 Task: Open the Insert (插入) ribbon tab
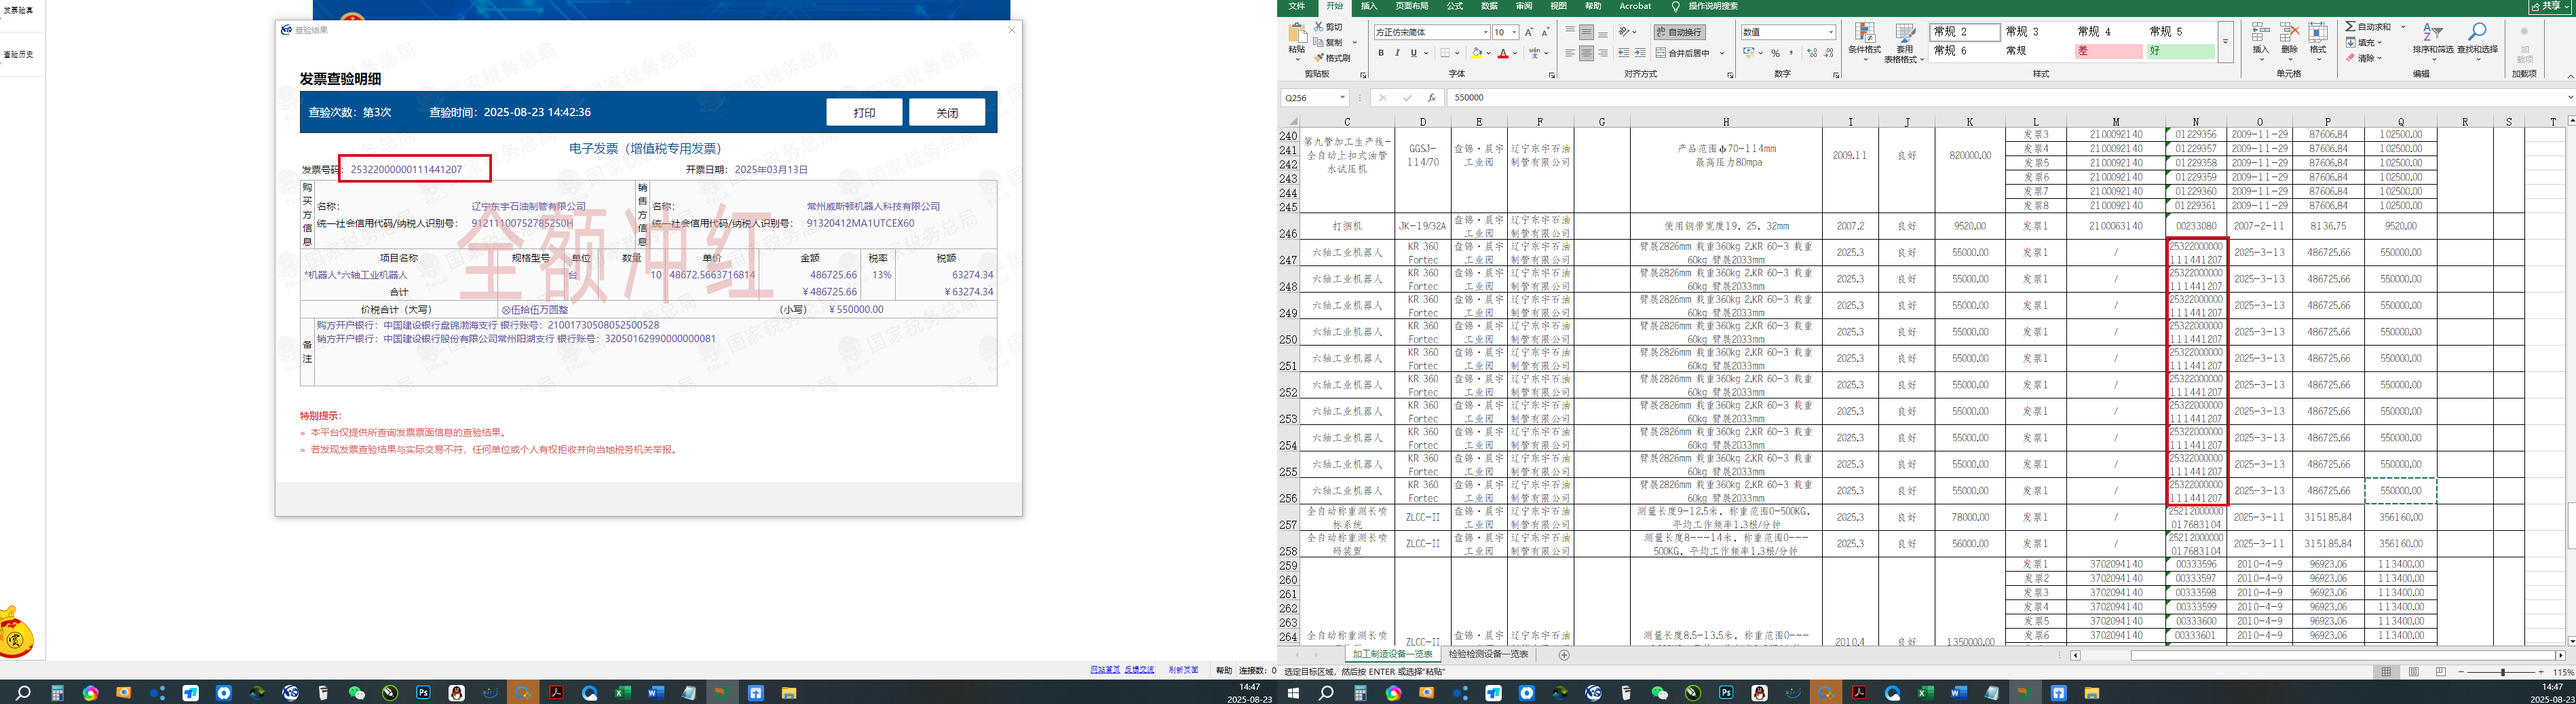[x=1369, y=6]
